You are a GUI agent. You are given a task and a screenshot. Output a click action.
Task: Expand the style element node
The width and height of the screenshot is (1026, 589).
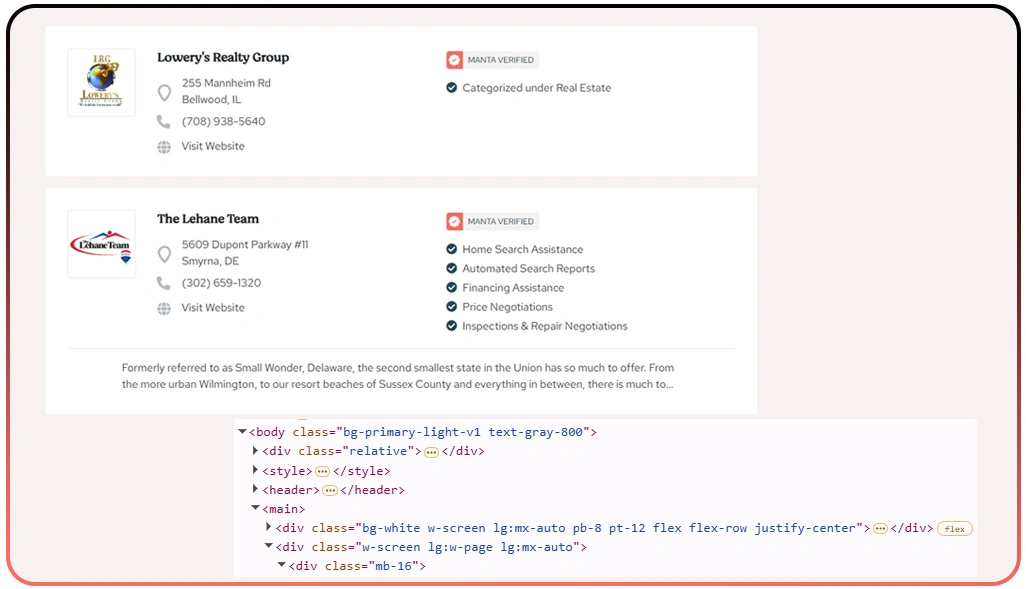point(255,471)
